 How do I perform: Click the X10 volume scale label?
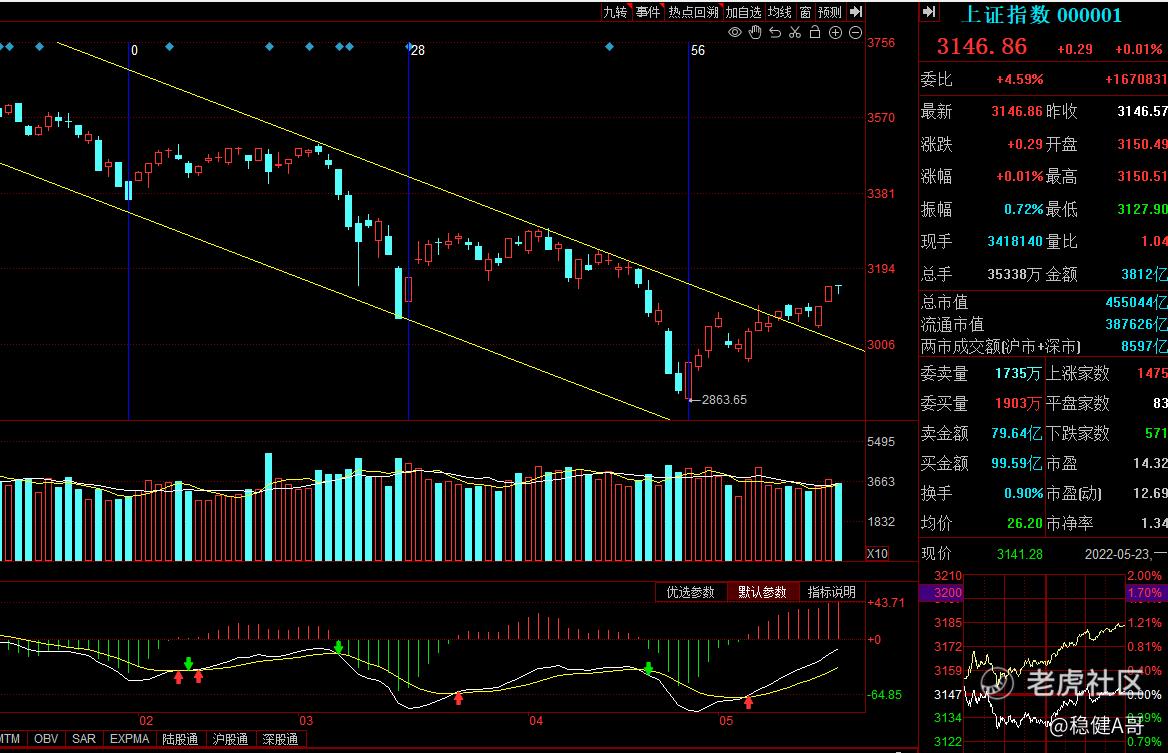click(x=877, y=553)
